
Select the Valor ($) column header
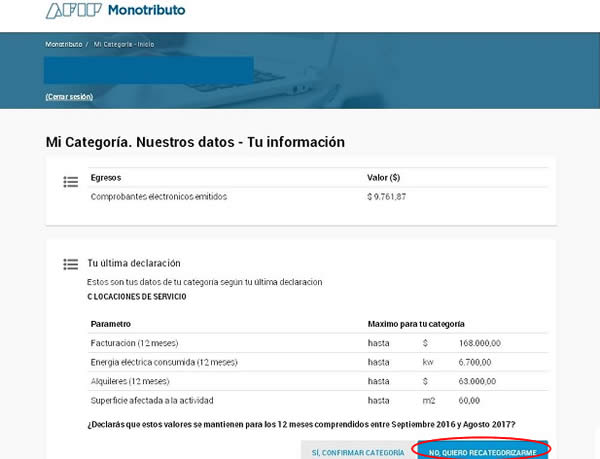pos(383,178)
